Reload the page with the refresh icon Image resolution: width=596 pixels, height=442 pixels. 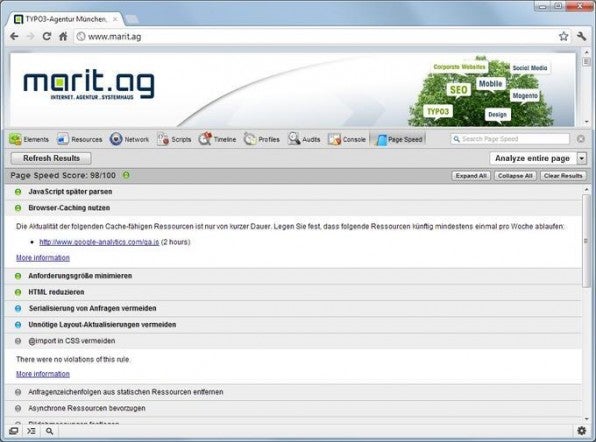[x=47, y=36]
